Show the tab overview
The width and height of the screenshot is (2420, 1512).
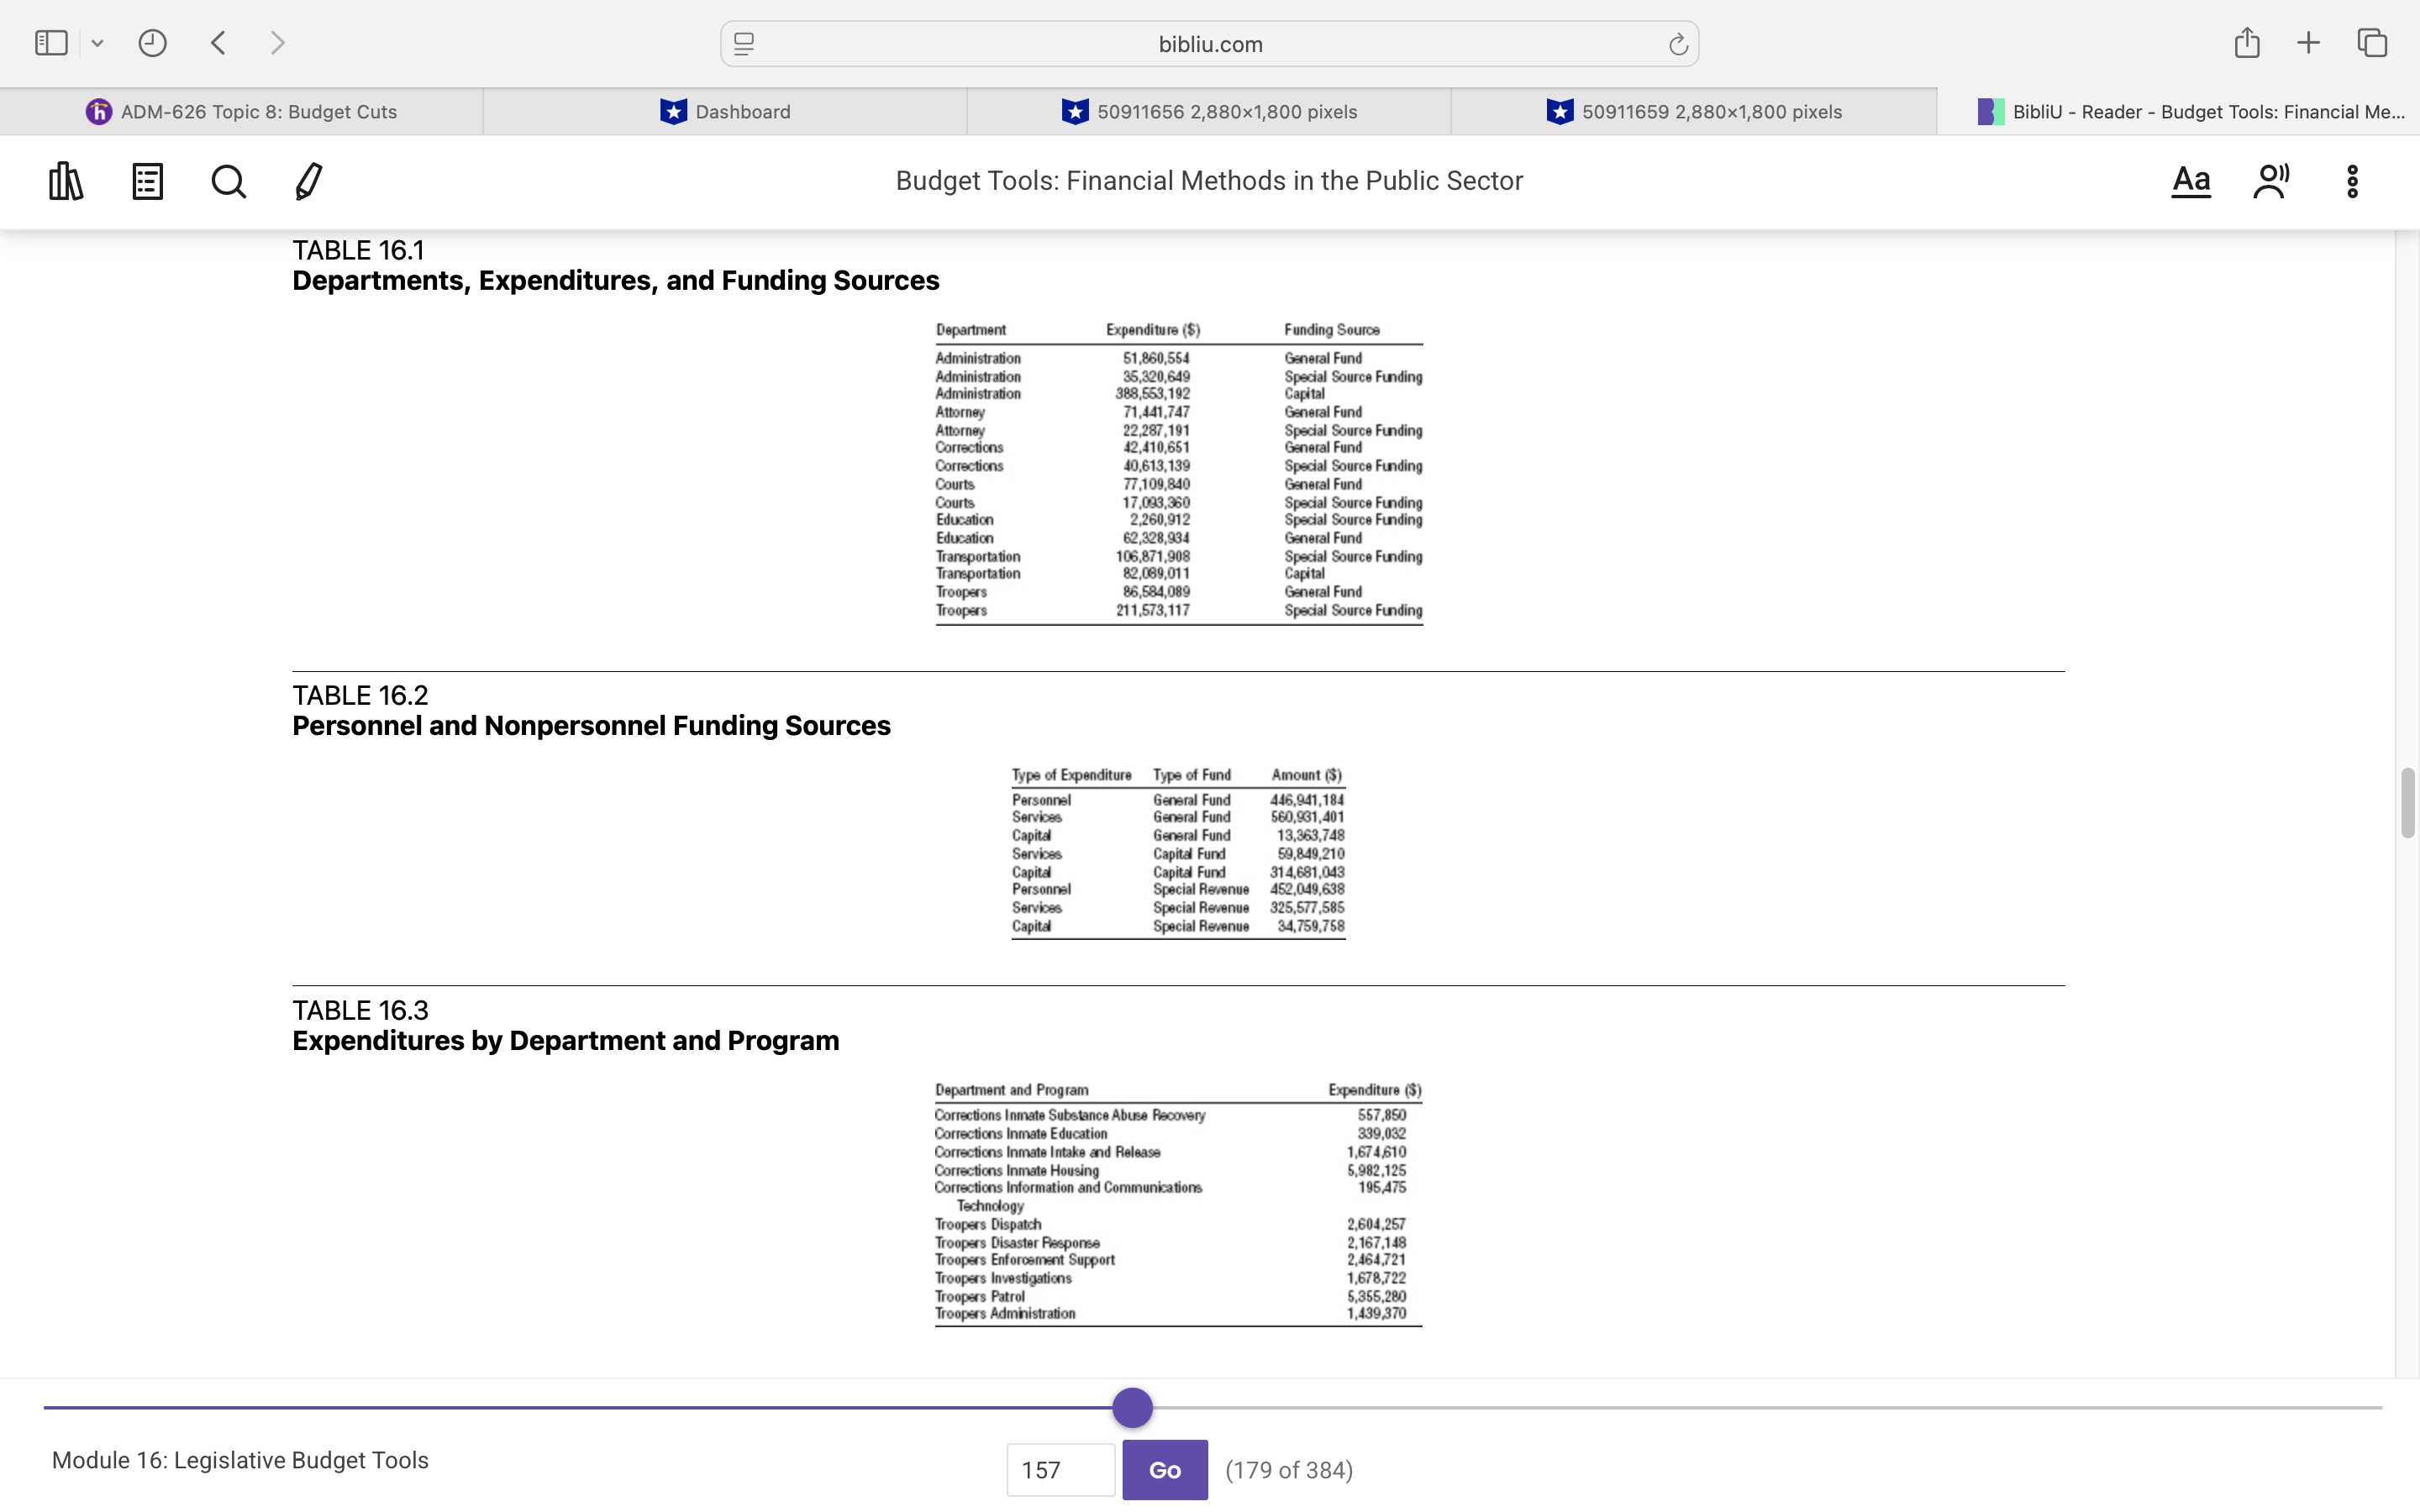pyautogui.click(x=2372, y=42)
